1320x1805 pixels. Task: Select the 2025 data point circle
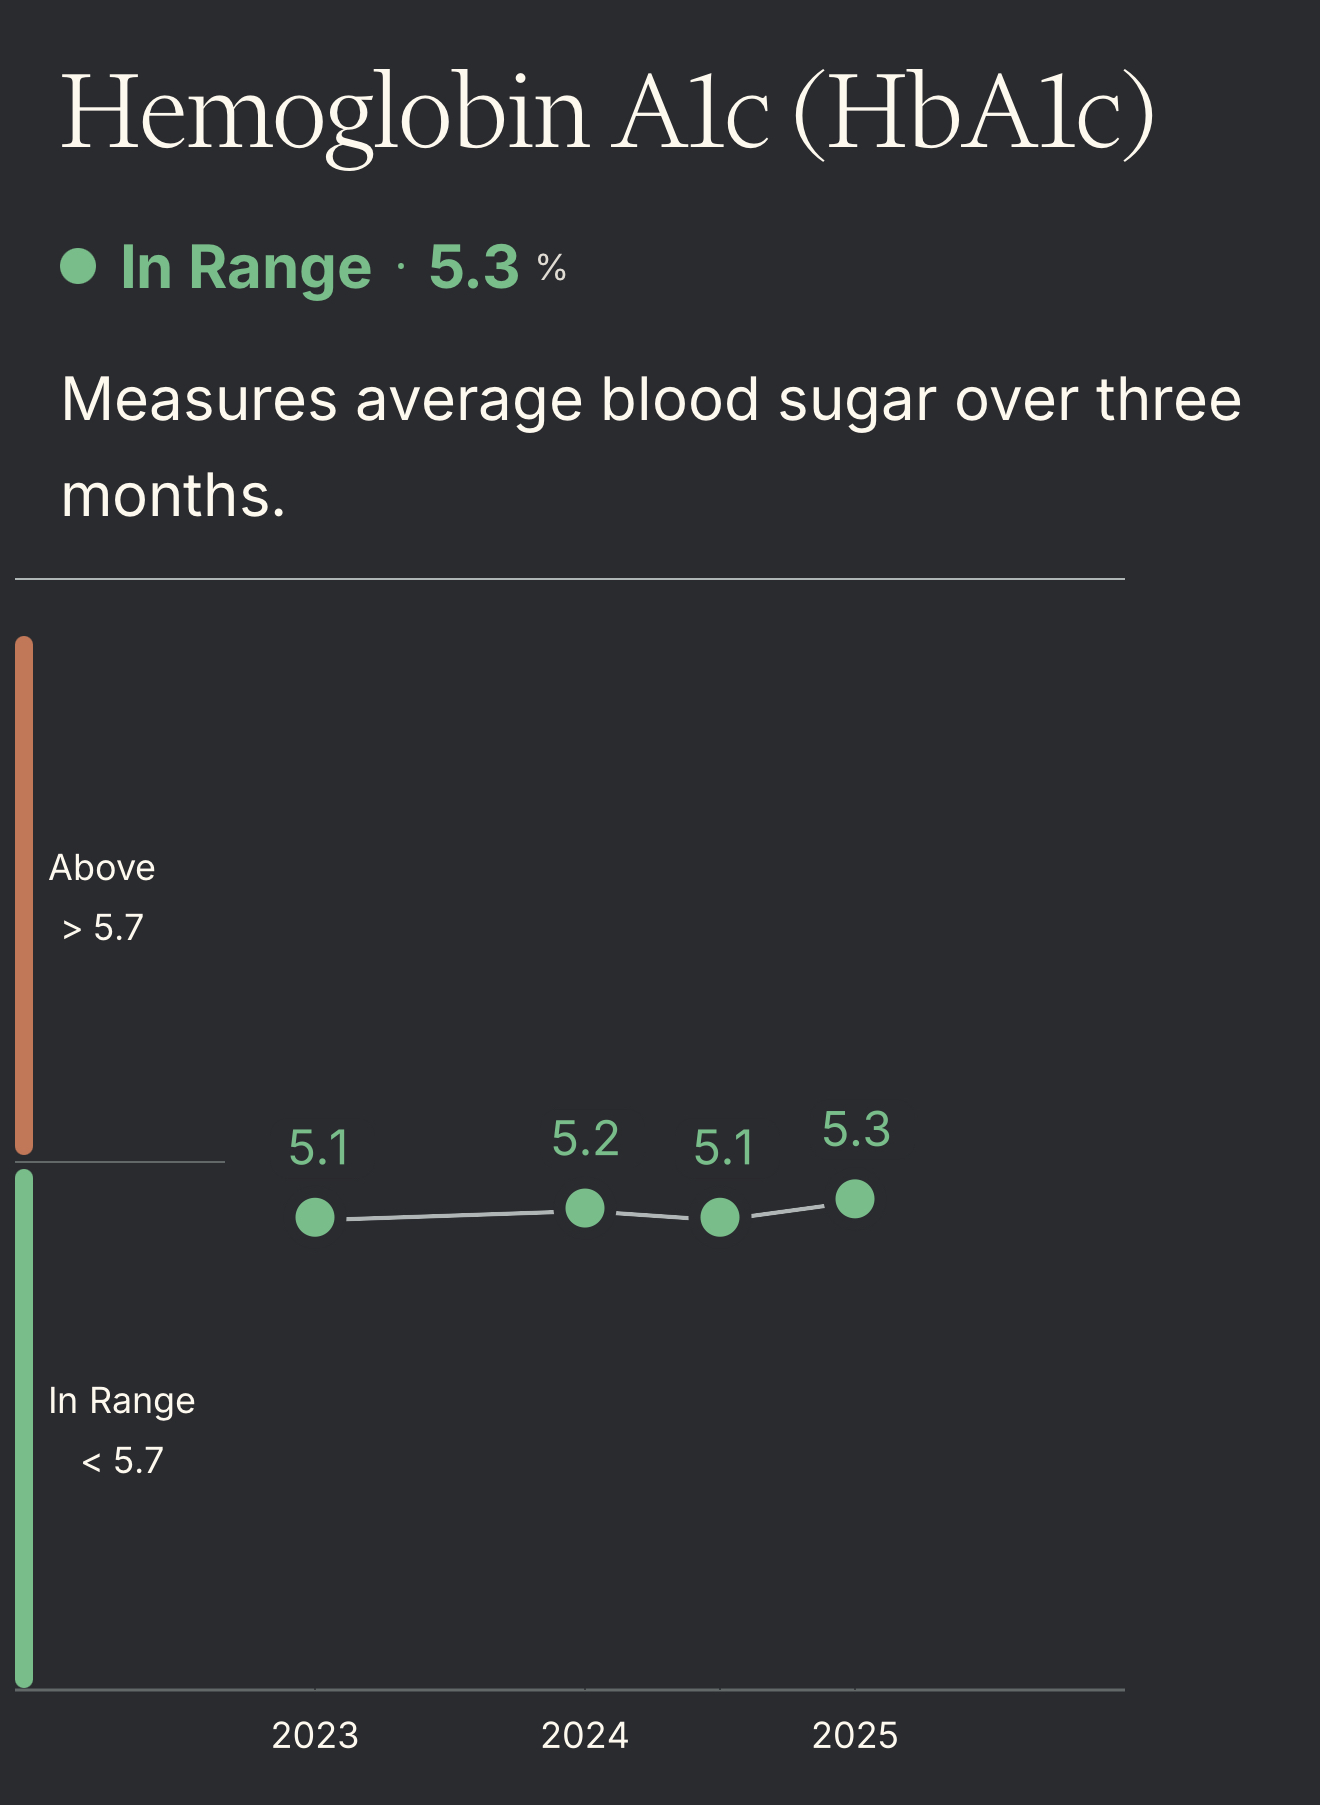pyautogui.click(x=855, y=1198)
